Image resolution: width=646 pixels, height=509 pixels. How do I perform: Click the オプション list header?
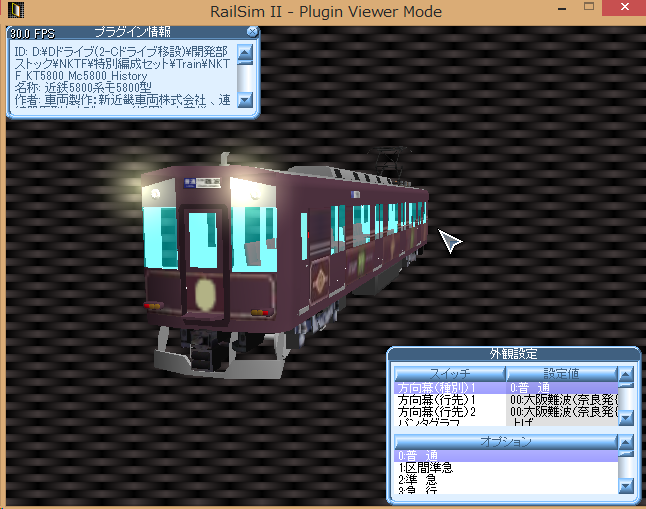click(506, 442)
